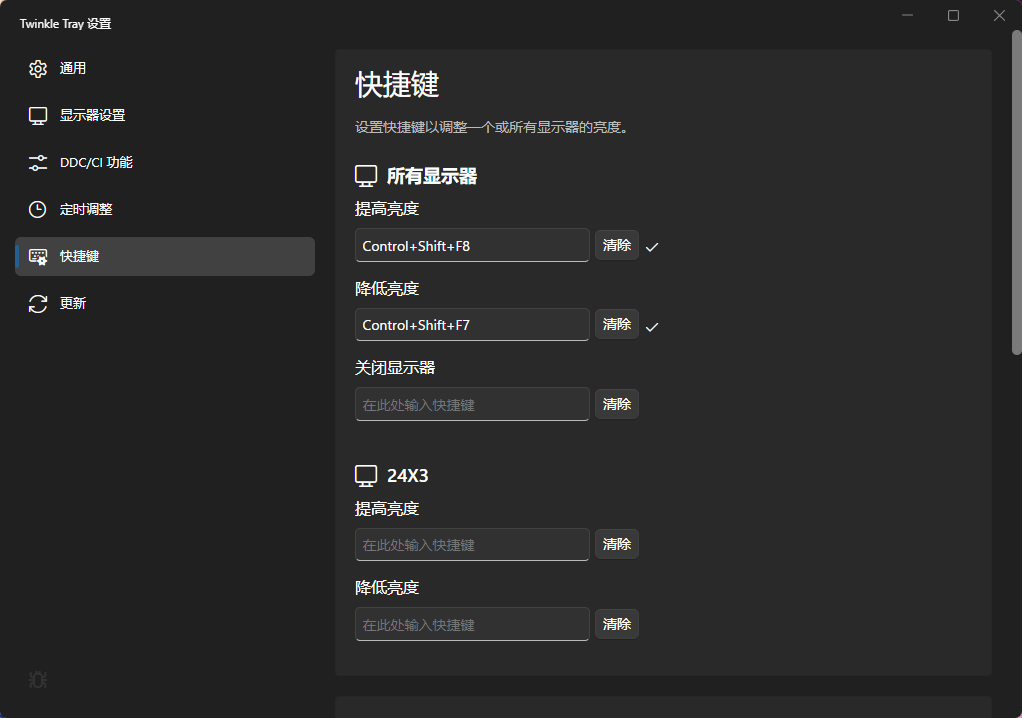Click the clock icon for 定时调整
The height and width of the screenshot is (718, 1022).
click(x=38, y=209)
